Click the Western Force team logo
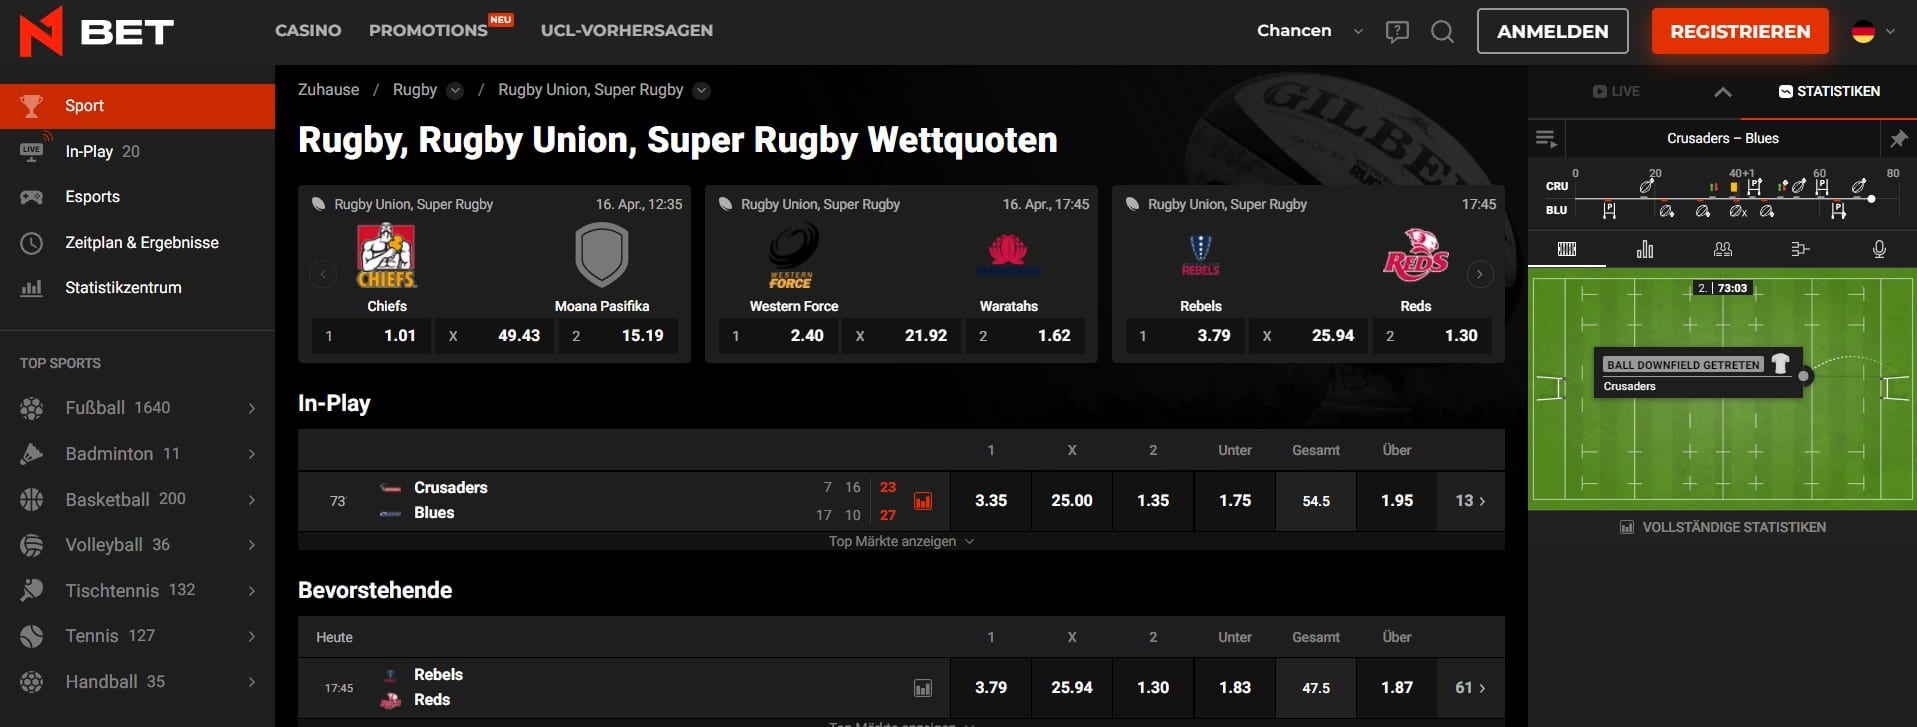This screenshot has height=727, width=1917. click(793, 256)
